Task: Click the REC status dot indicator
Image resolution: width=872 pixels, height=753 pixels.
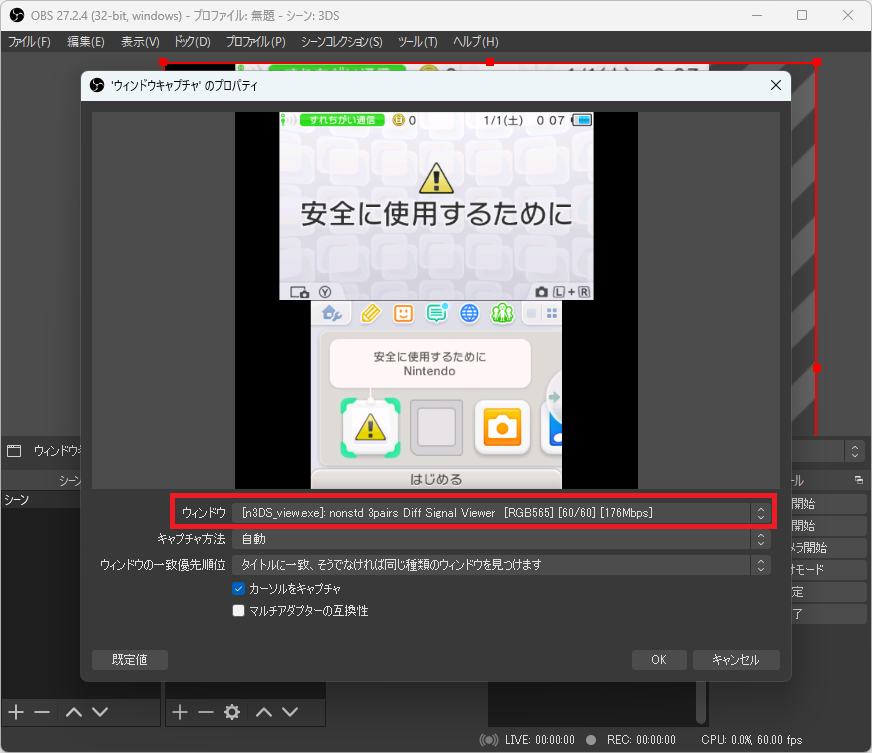Action: (591, 740)
